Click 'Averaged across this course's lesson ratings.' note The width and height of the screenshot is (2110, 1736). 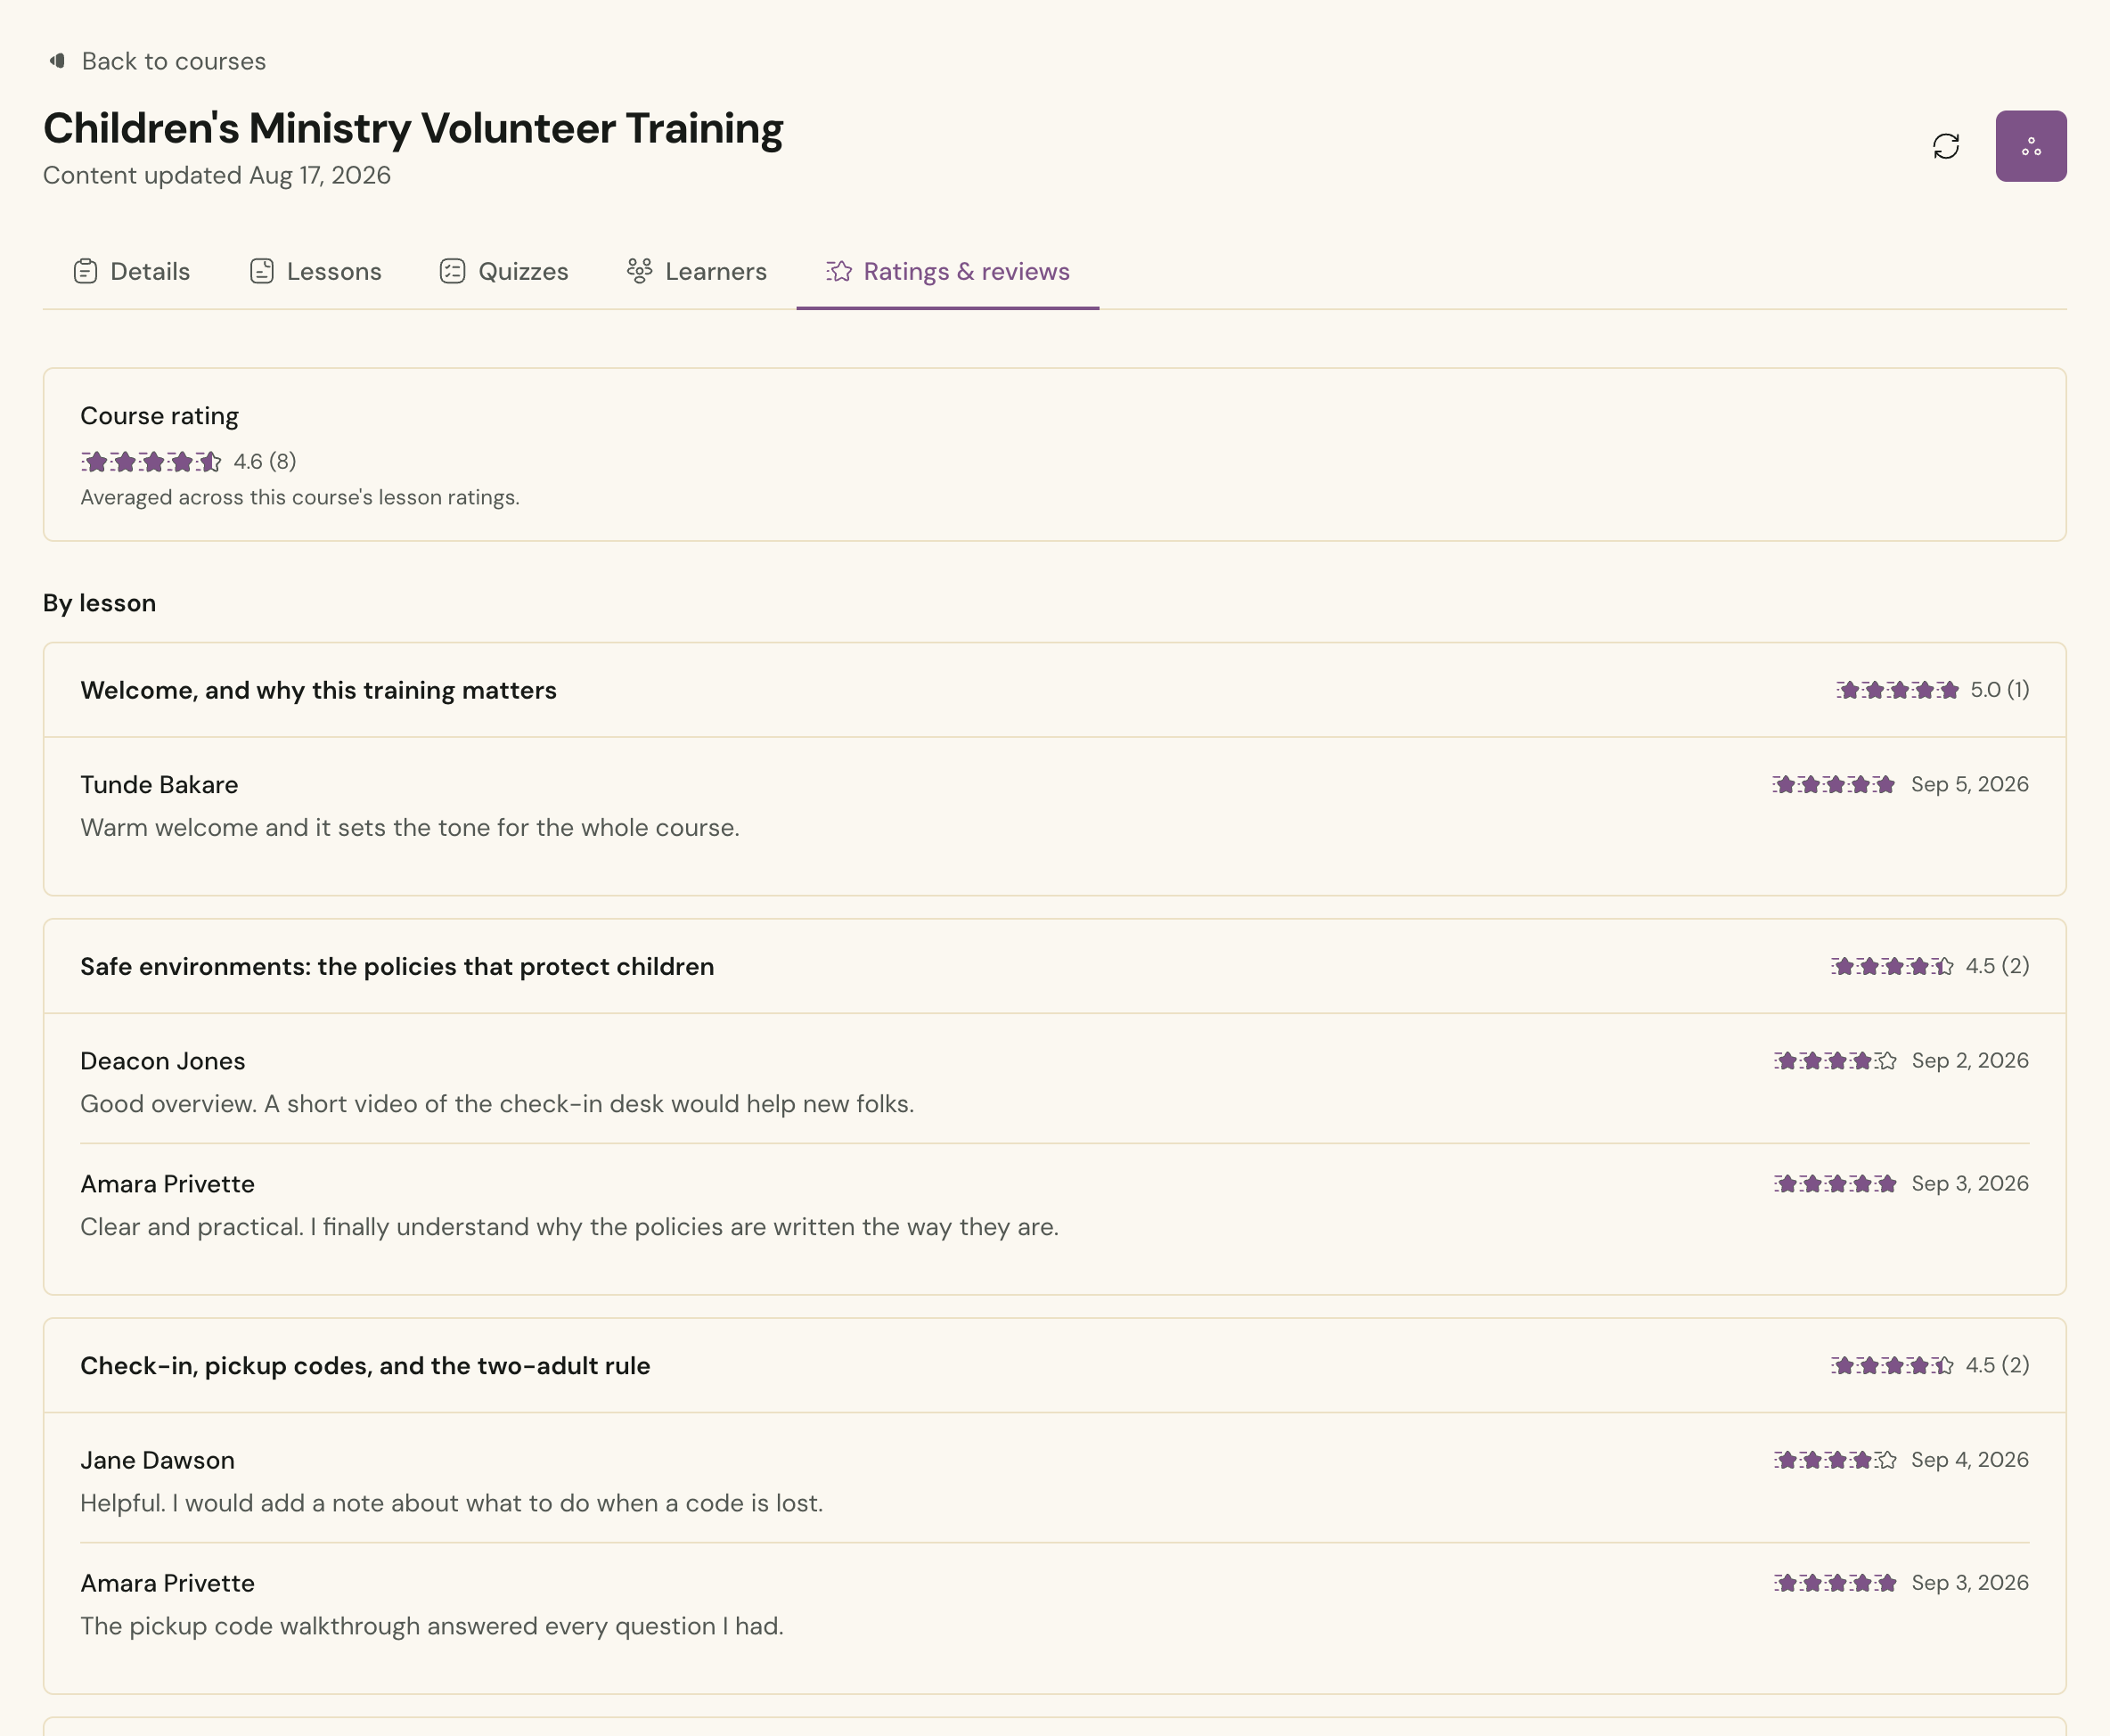[x=299, y=497]
